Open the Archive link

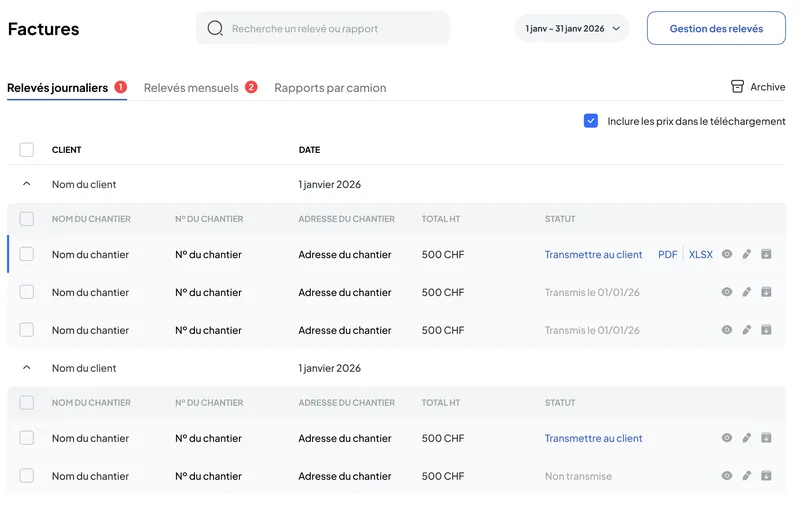(x=758, y=87)
